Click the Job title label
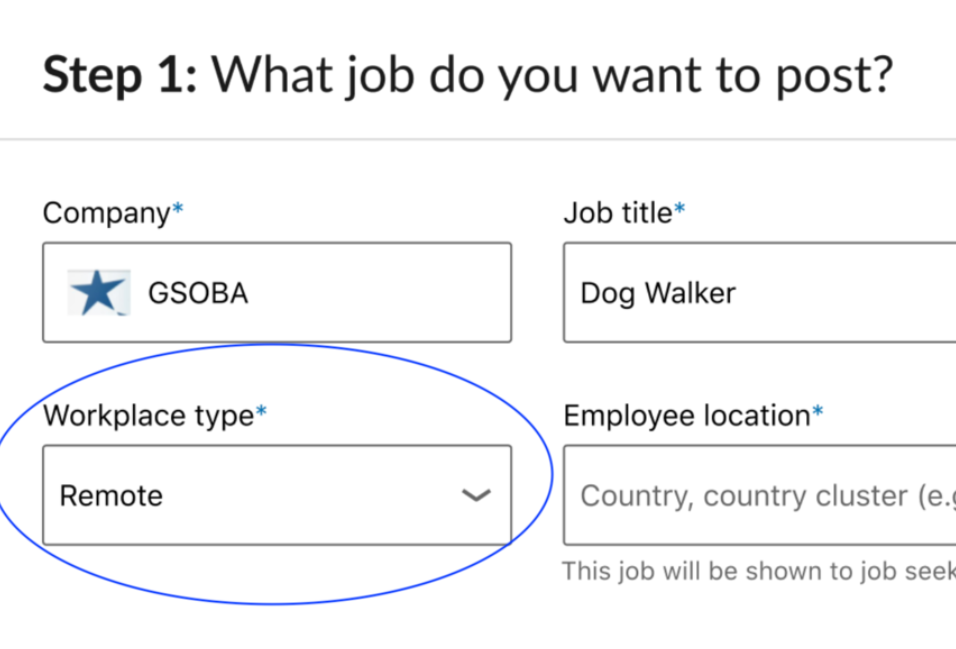This screenshot has height=649, width=956. point(618,213)
